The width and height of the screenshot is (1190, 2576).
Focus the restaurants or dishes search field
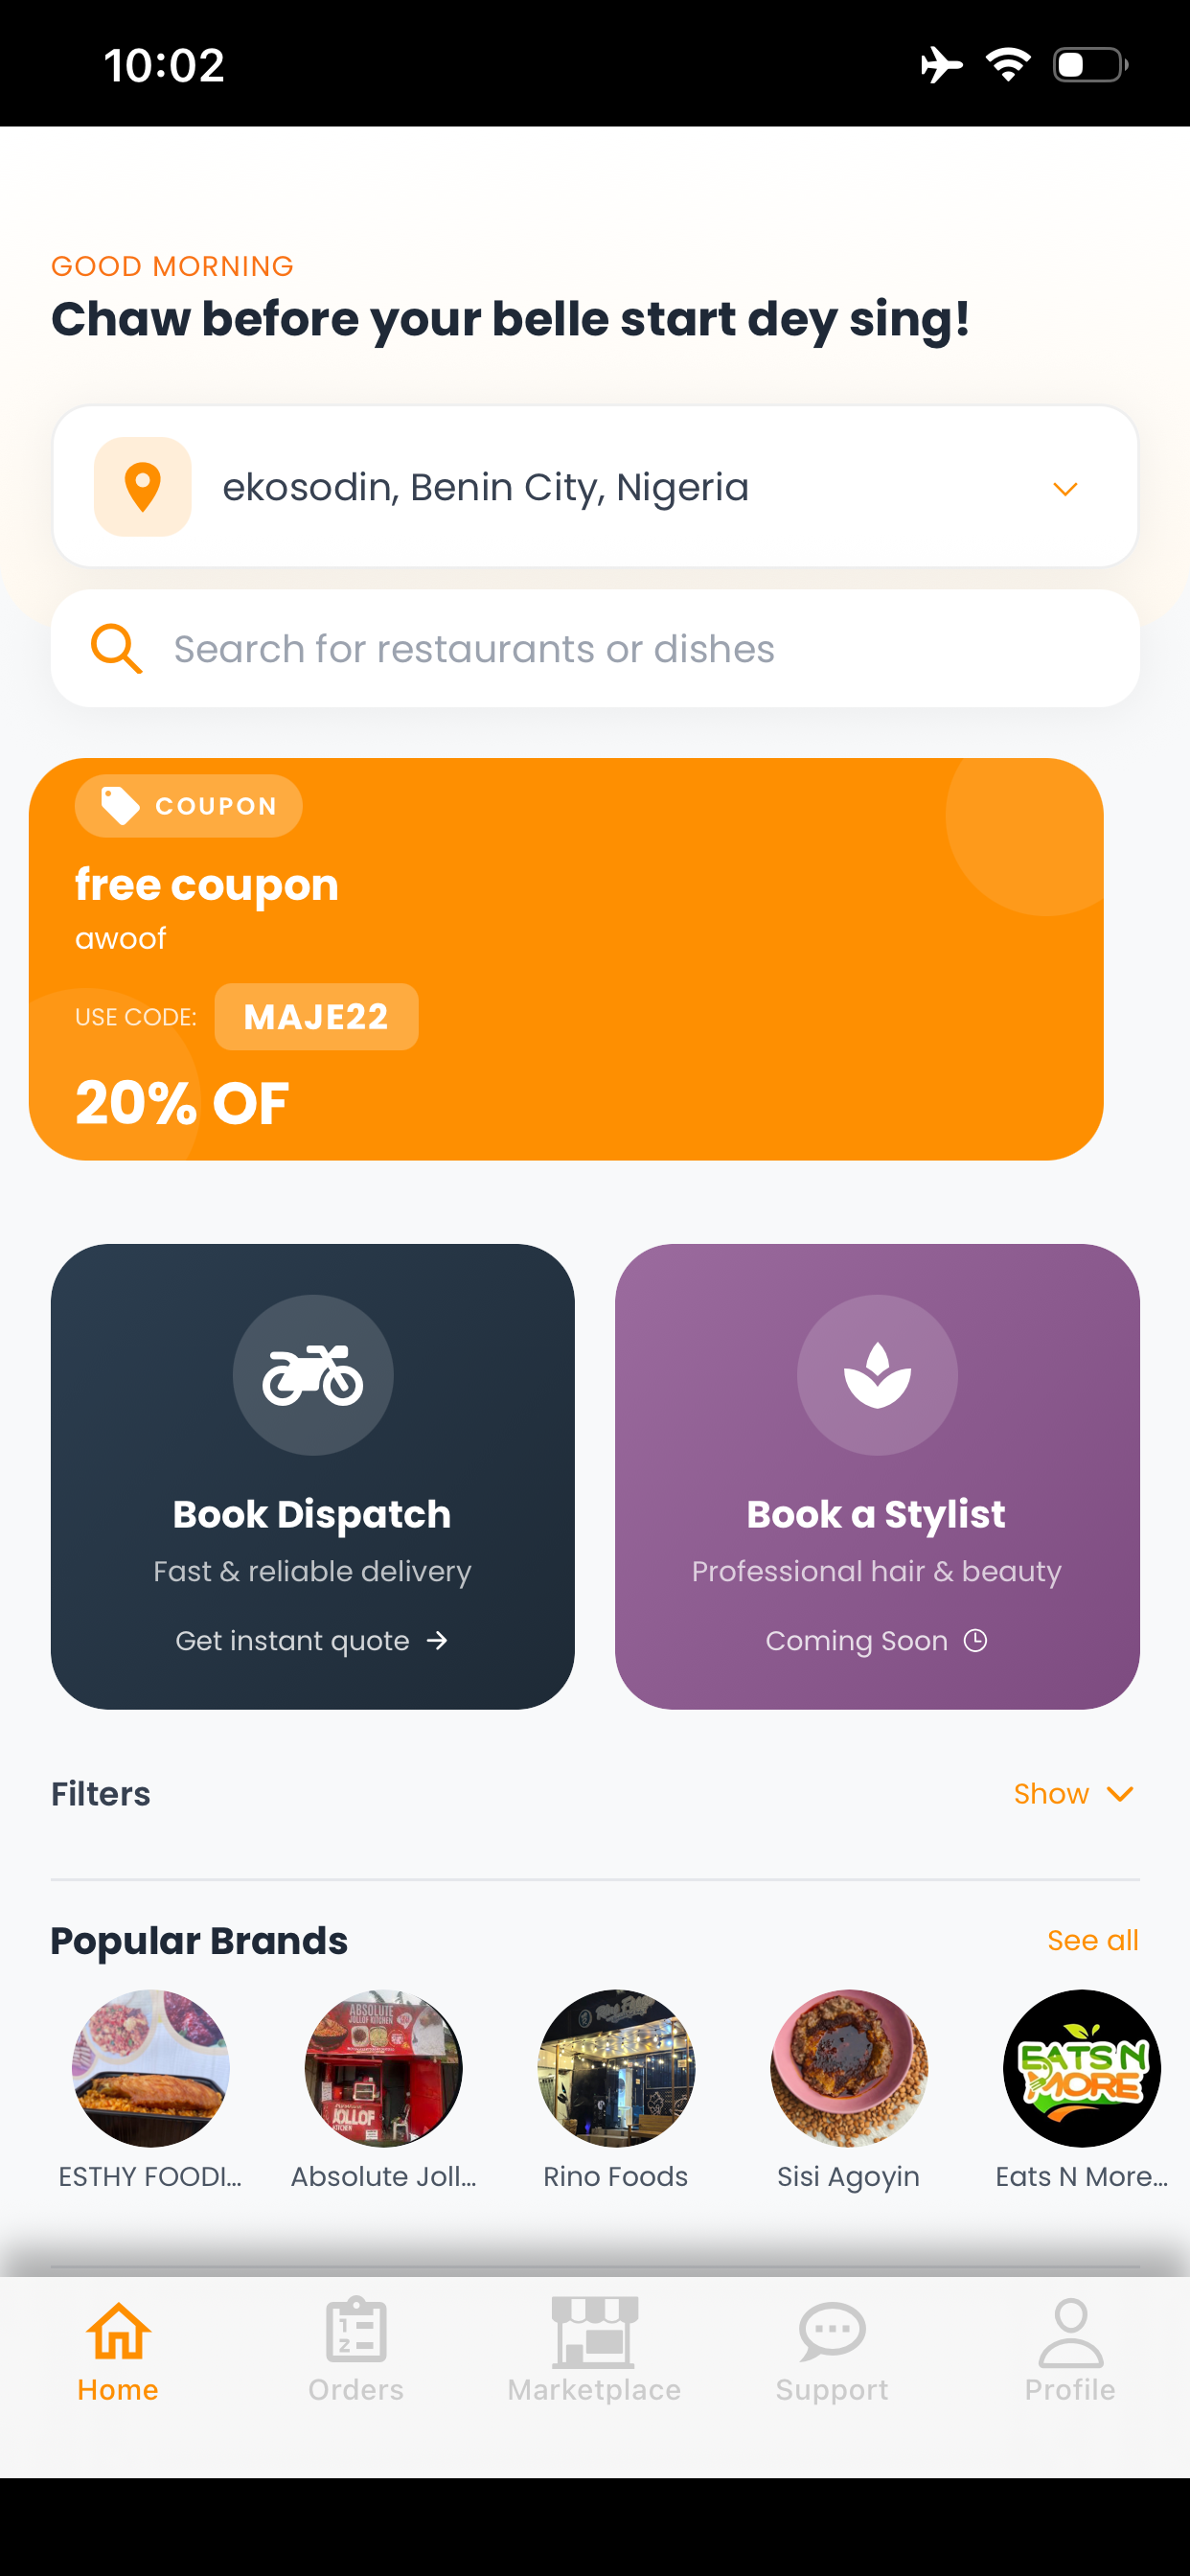point(595,649)
